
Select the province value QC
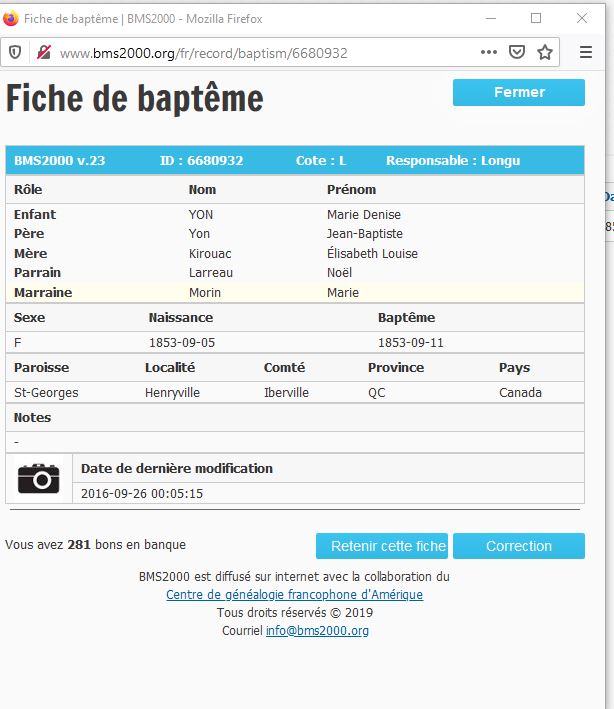[x=377, y=392]
